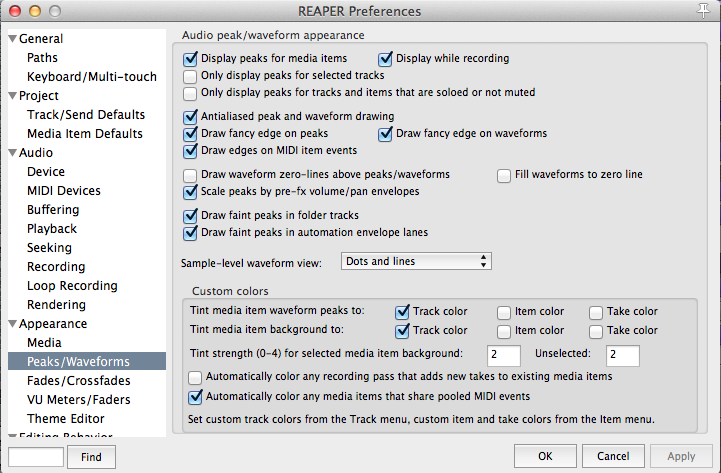Enable Only display peaks for selected tracks

point(190,76)
